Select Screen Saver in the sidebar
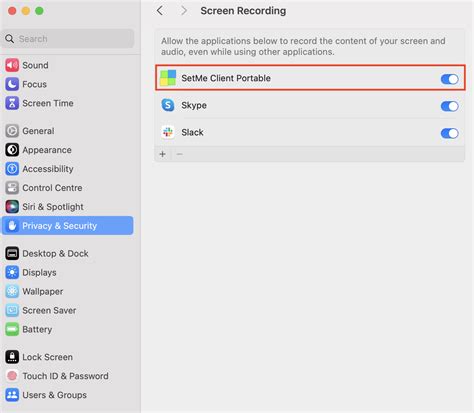Viewport: 474px width, 413px height. (x=68, y=310)
